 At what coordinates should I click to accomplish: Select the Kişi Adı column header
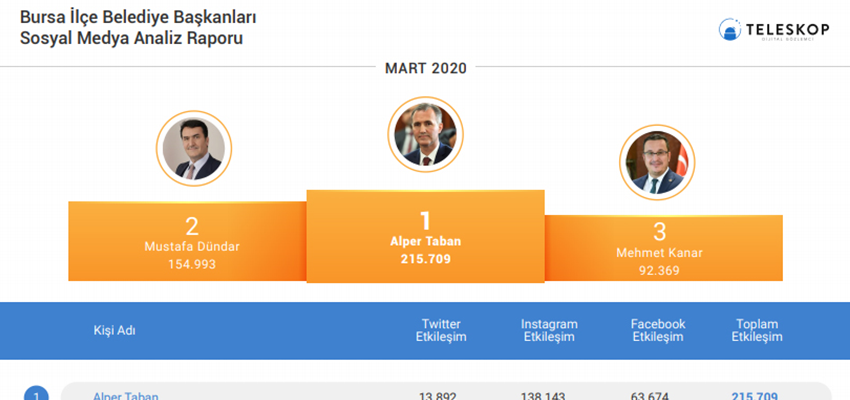point(114,331)
